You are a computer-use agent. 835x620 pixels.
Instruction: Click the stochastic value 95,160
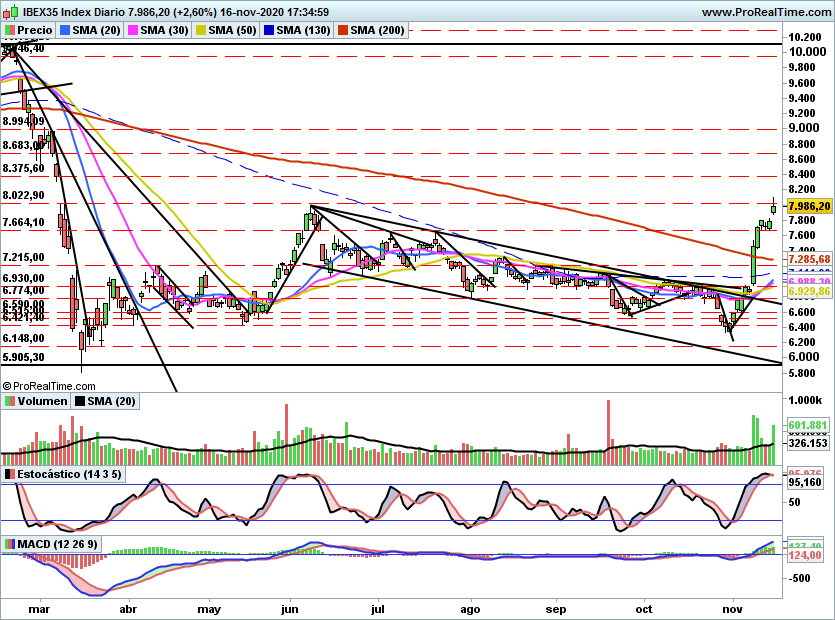(x=805, y=482)
